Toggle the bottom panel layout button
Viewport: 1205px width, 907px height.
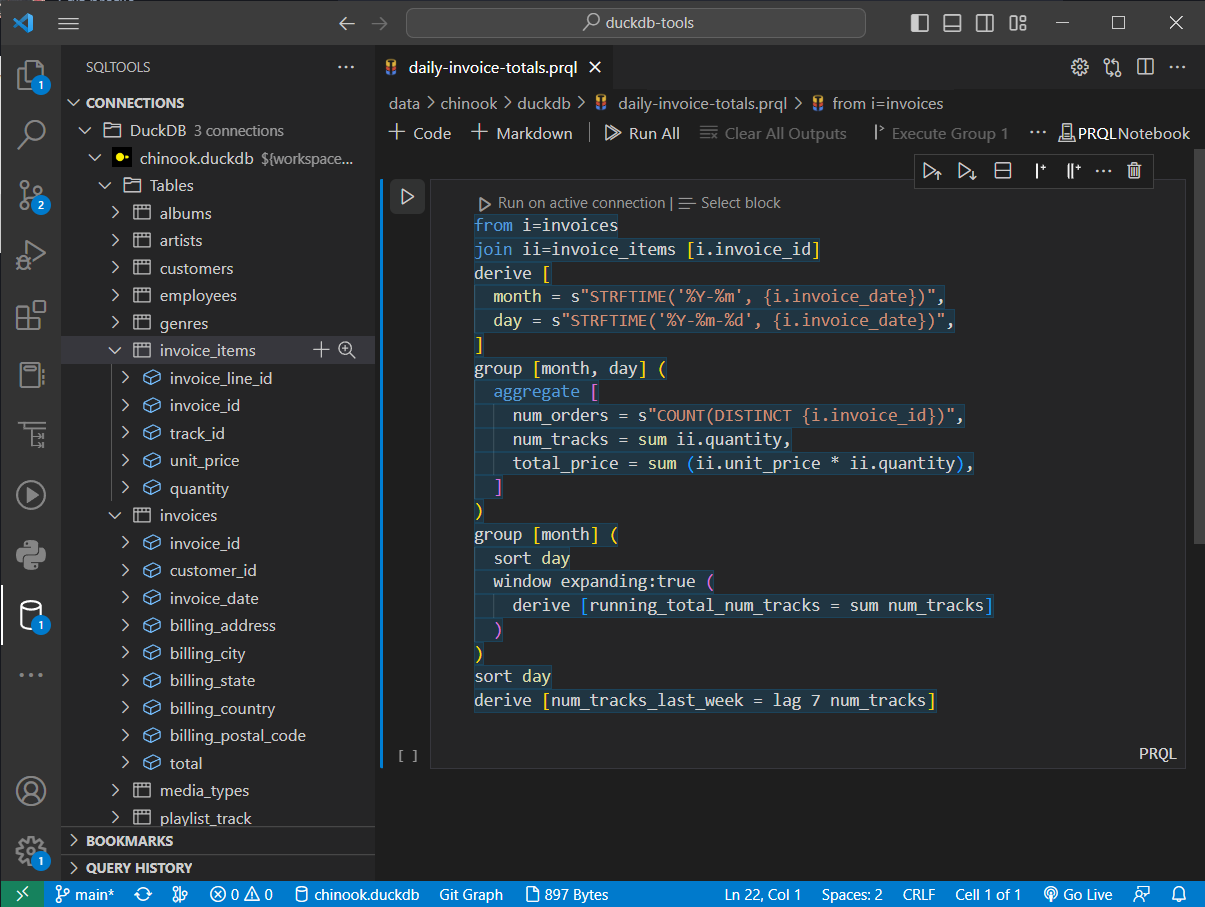pos(952,23)
